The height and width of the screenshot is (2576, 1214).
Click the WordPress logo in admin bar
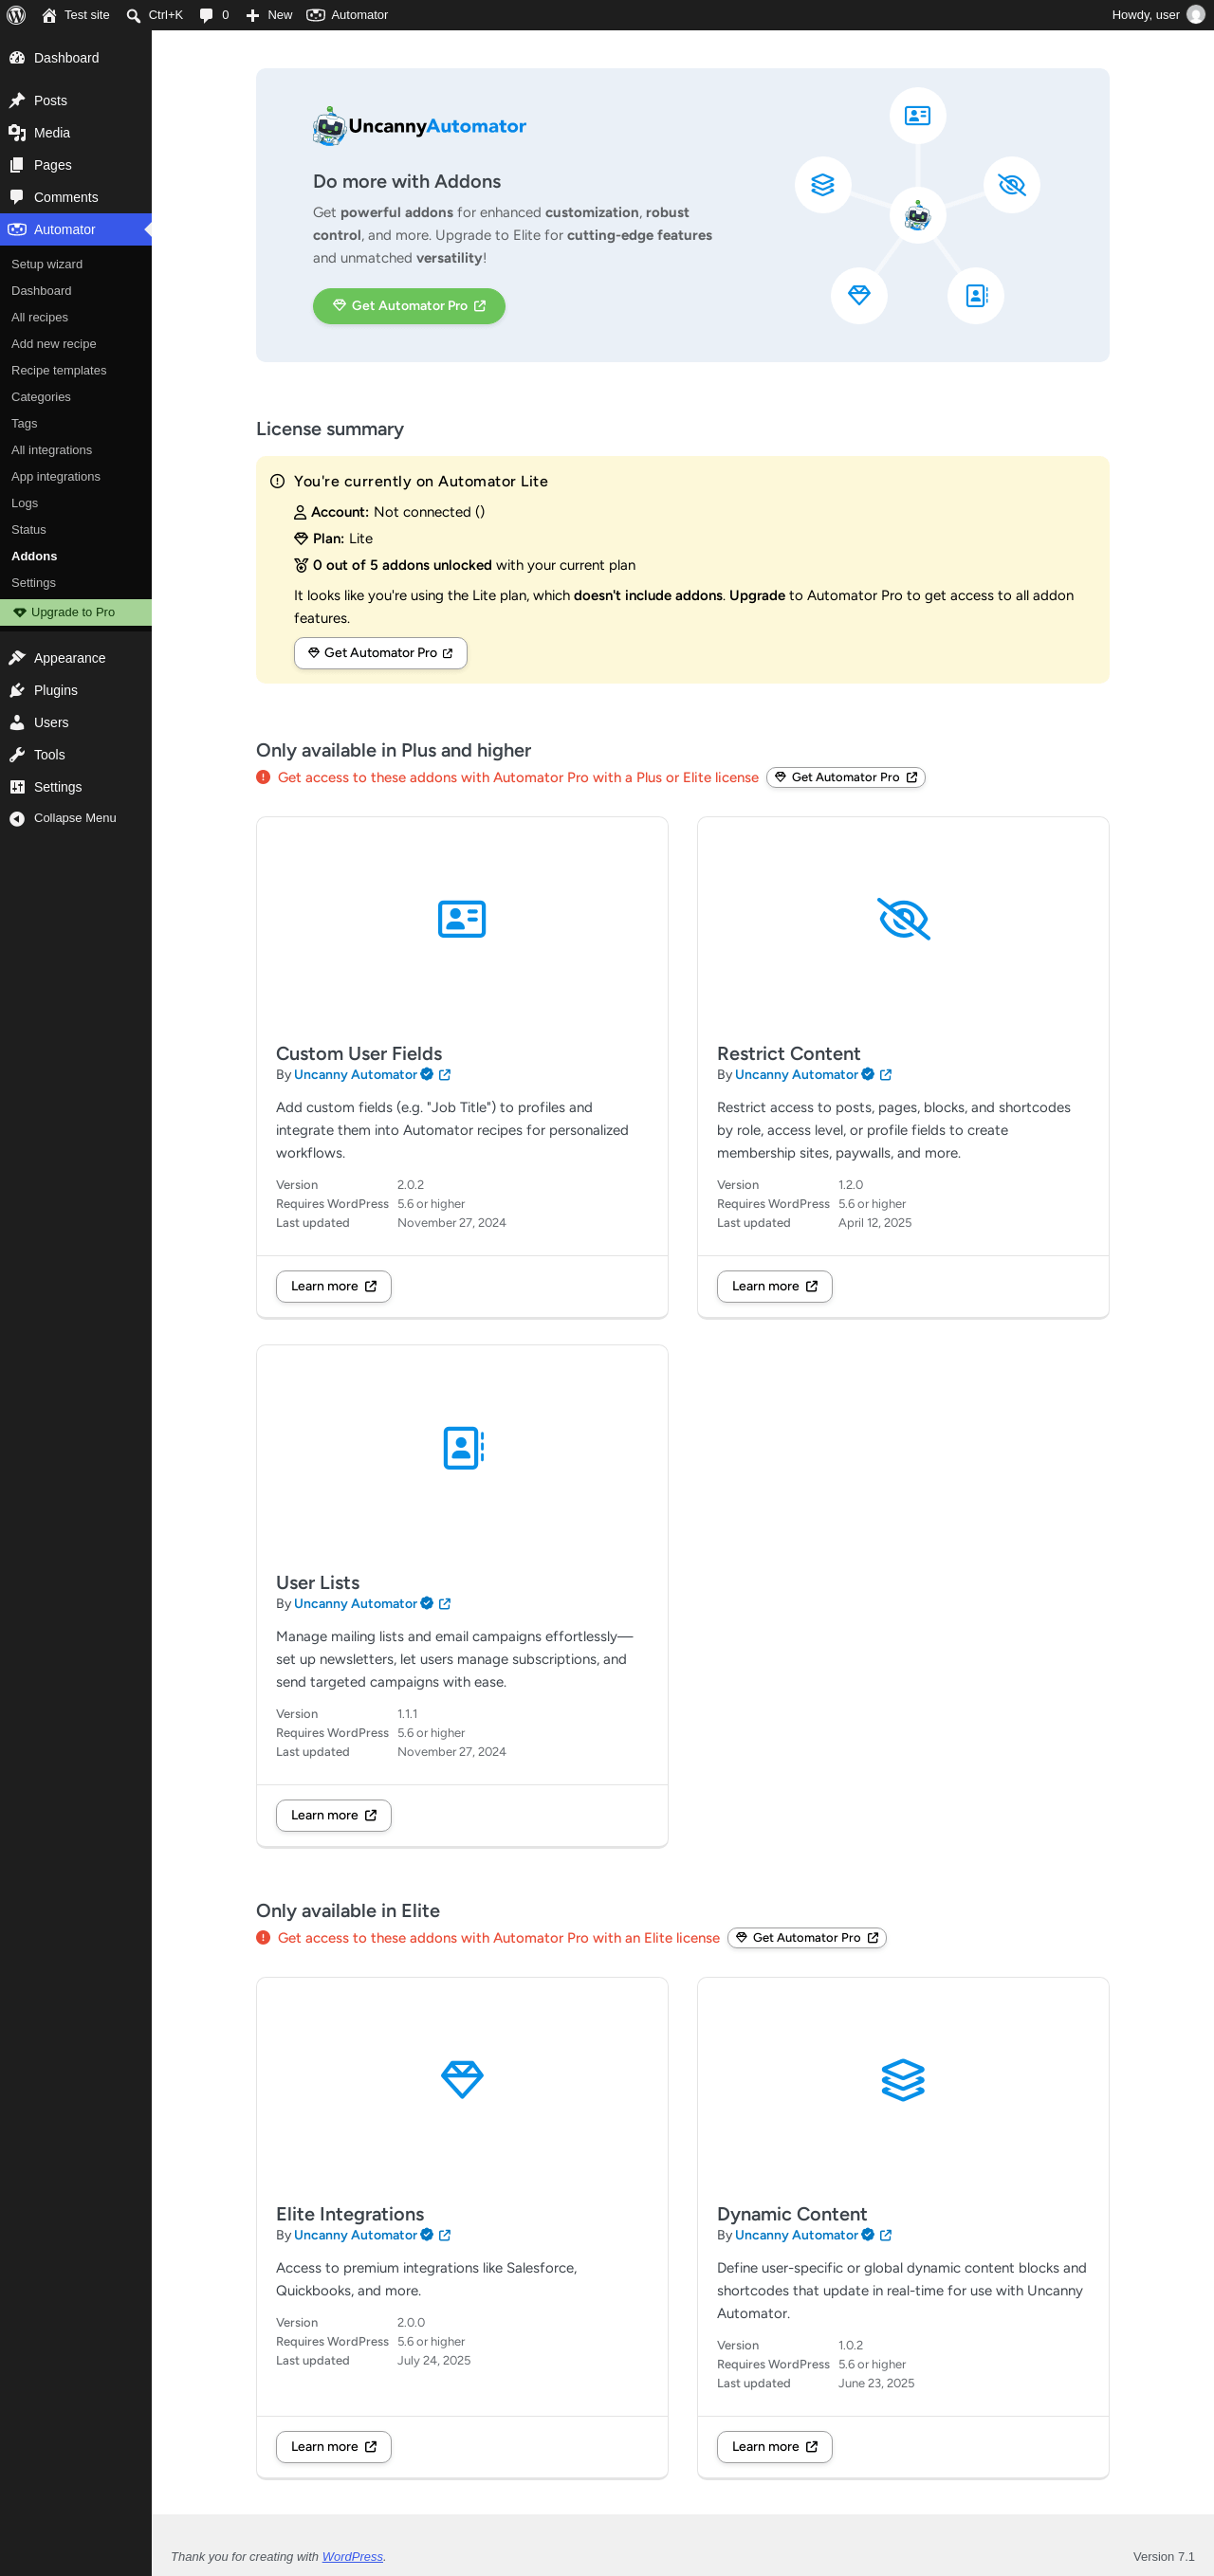(x=16, y=15)
